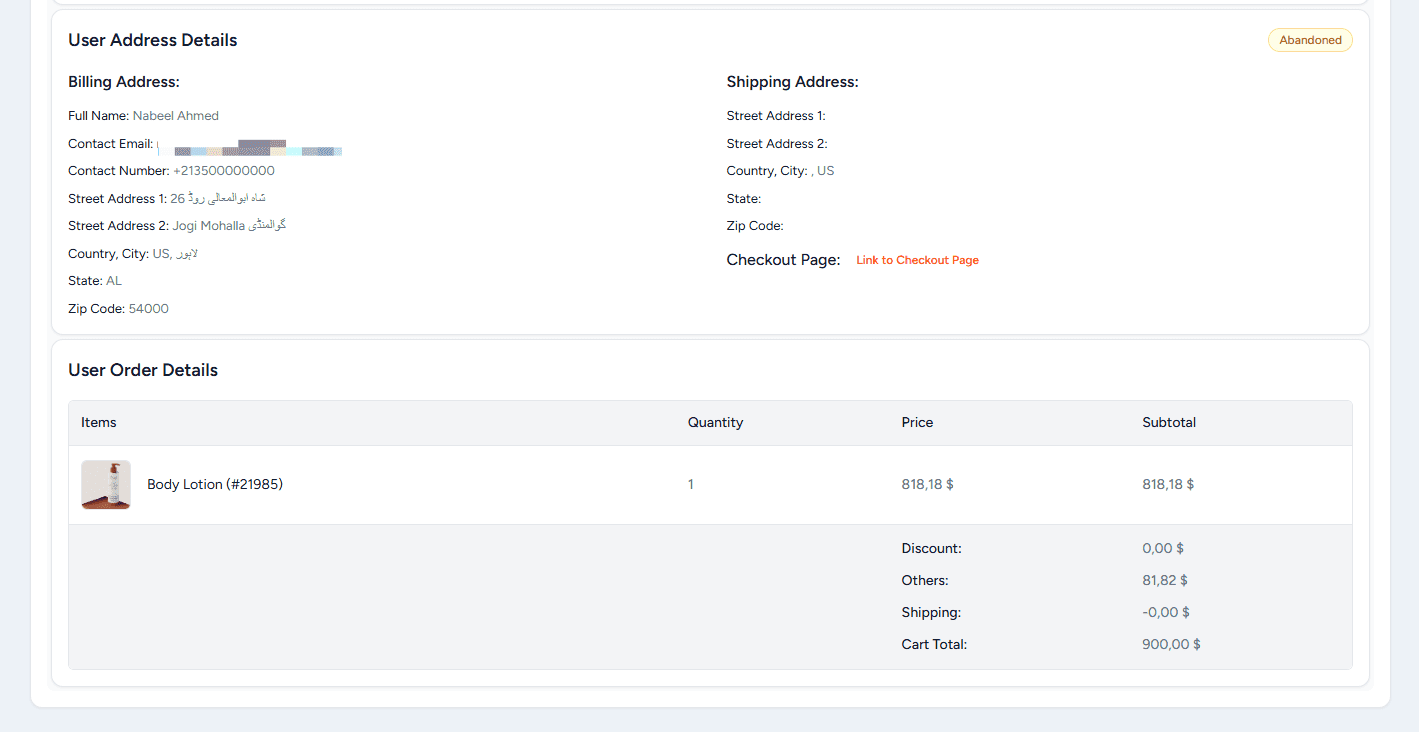Select the Body Lotion (#21985) item name
This screenshot has height=732, width=1419.
[x=215, y=485]
